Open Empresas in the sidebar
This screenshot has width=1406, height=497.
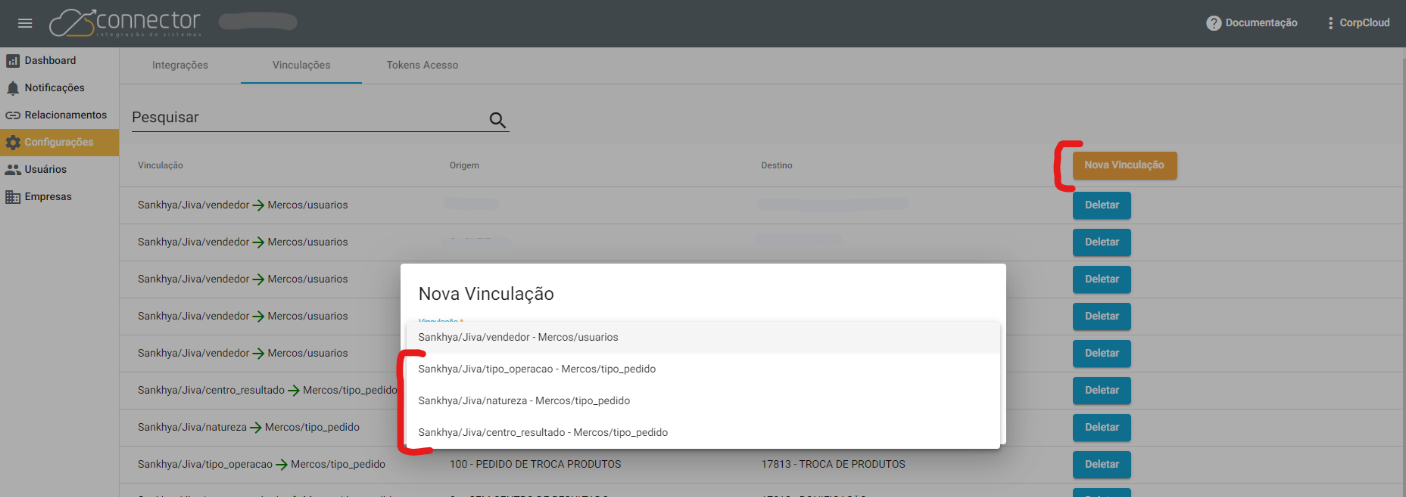(x=59, y=196)
